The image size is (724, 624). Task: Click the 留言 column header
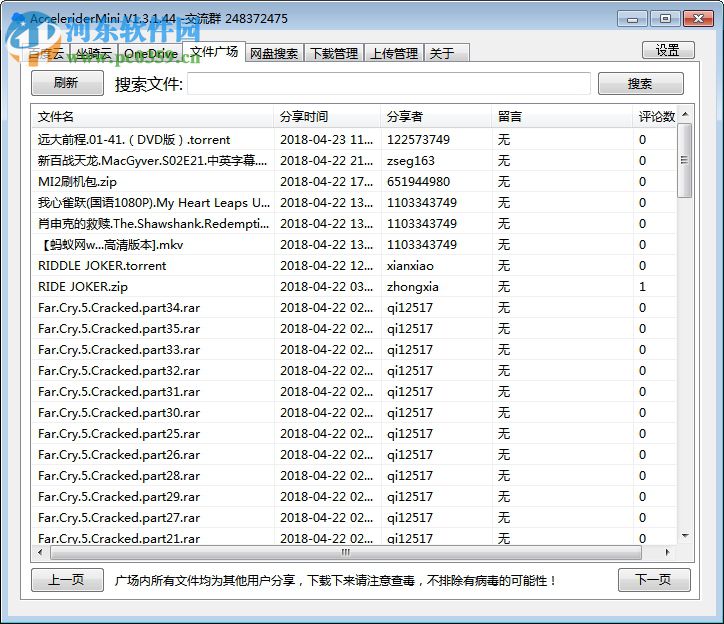(x=562, y=116)
